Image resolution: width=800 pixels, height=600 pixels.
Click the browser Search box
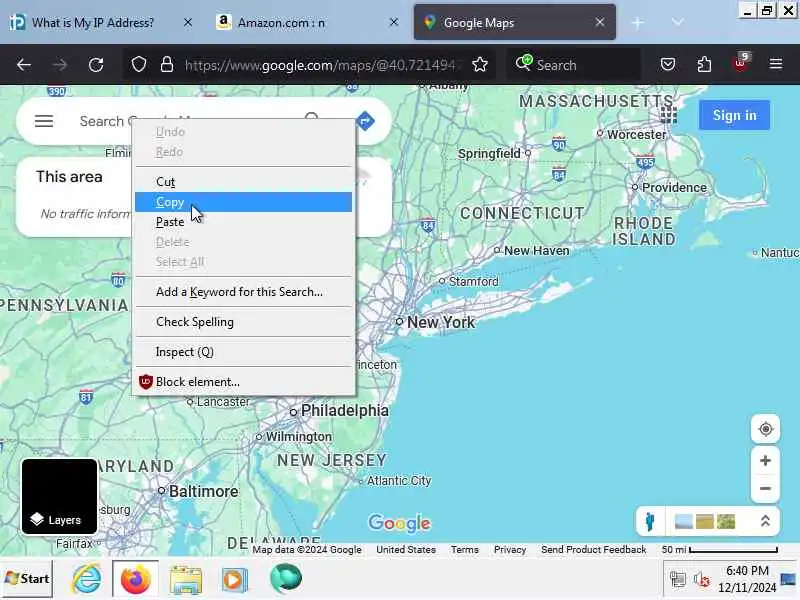(x=574, y=65)
